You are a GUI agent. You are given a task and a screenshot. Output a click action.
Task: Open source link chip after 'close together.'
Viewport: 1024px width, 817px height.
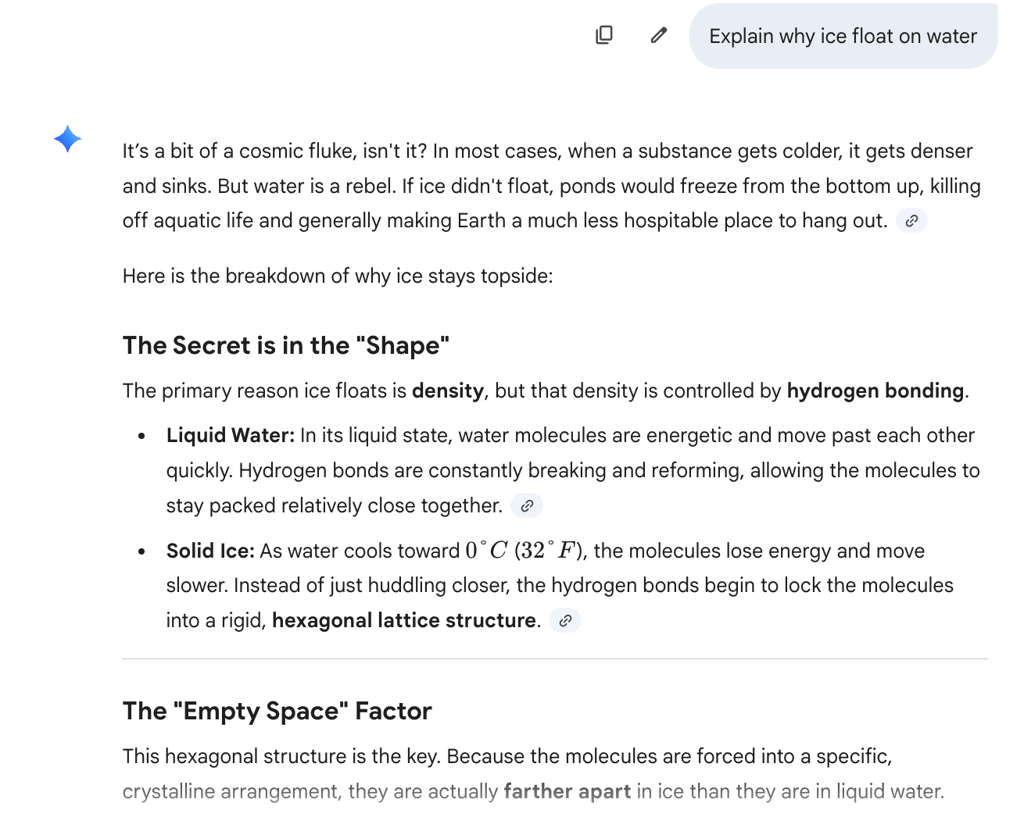click(x=527, y=505)
